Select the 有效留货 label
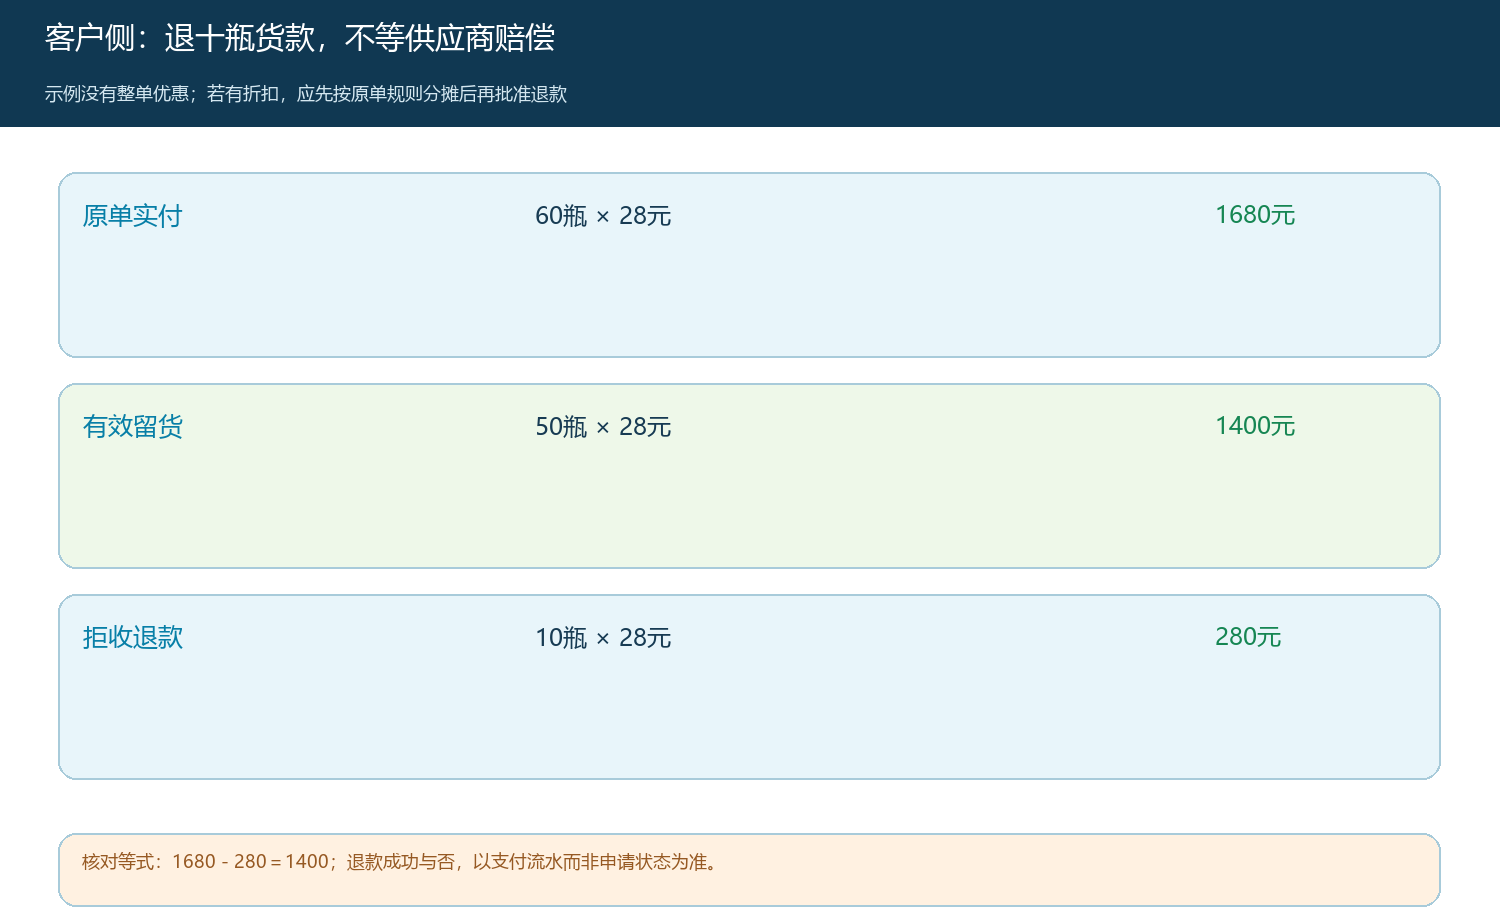1500x920 pixels. click(133, 427)
